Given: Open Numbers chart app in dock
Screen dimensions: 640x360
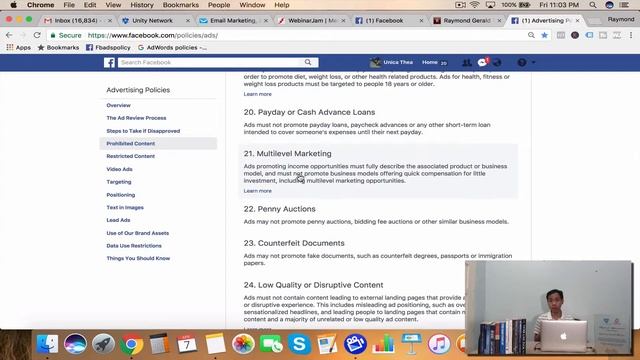Looking at the screenshot, I should click(383, 344).
